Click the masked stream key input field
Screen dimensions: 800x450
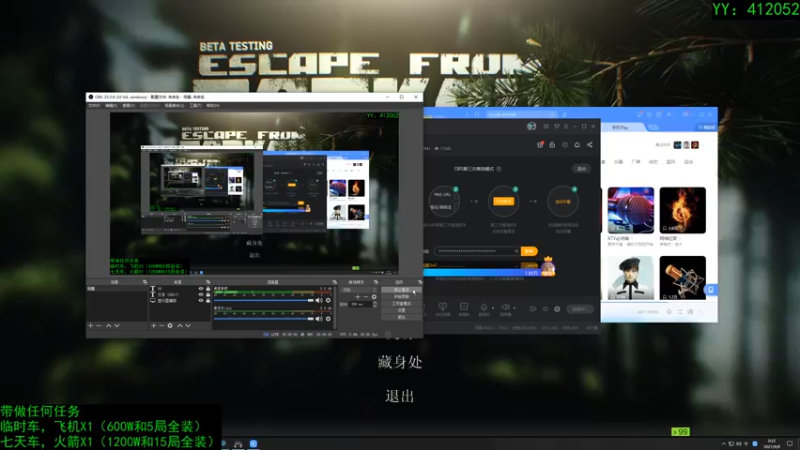click(477, 251)
